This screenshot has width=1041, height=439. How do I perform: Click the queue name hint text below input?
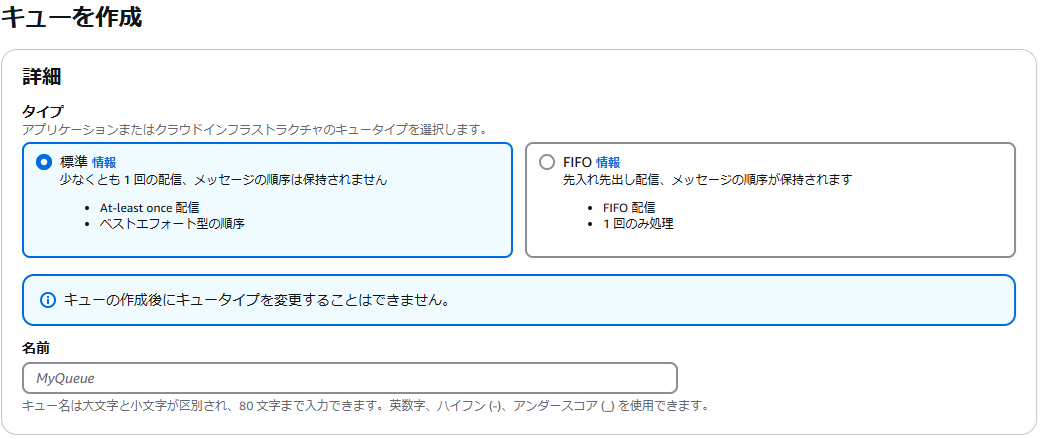[x=365, y=405]
